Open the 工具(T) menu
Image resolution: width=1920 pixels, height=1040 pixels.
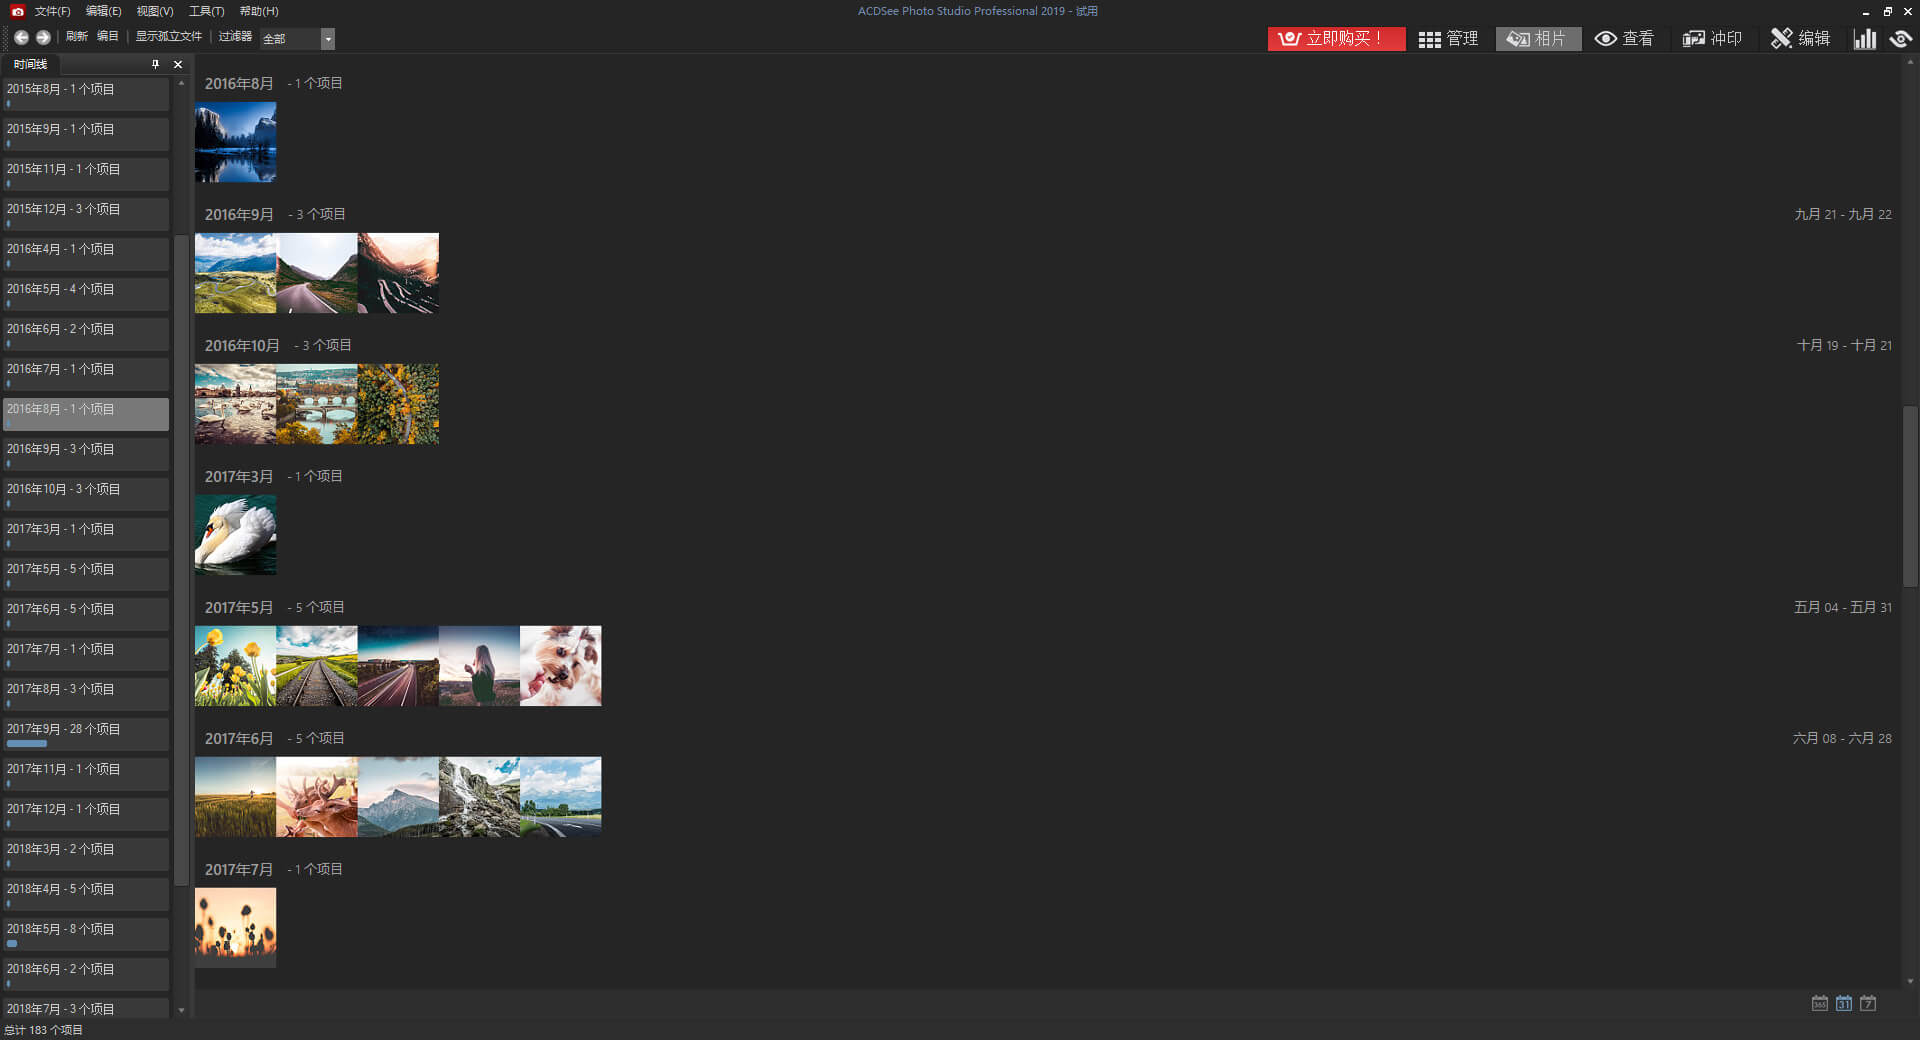(x=206, y=11)
